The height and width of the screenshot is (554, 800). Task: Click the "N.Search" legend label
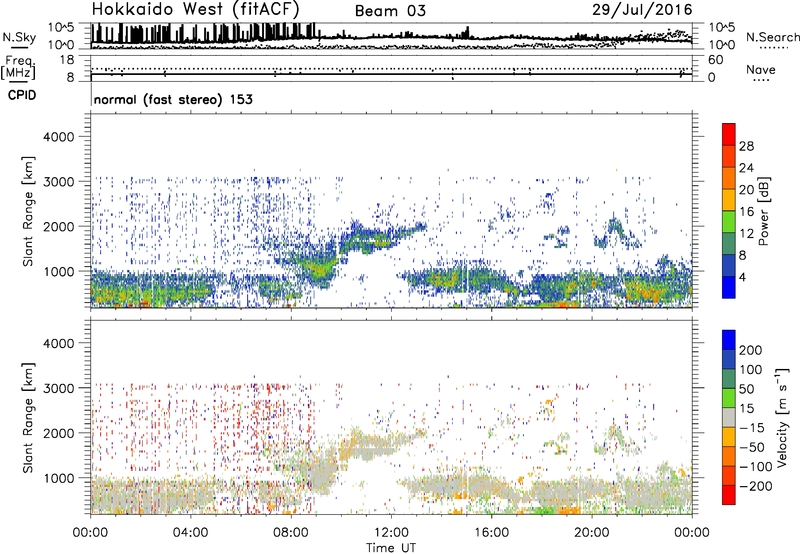coord(772,37)
